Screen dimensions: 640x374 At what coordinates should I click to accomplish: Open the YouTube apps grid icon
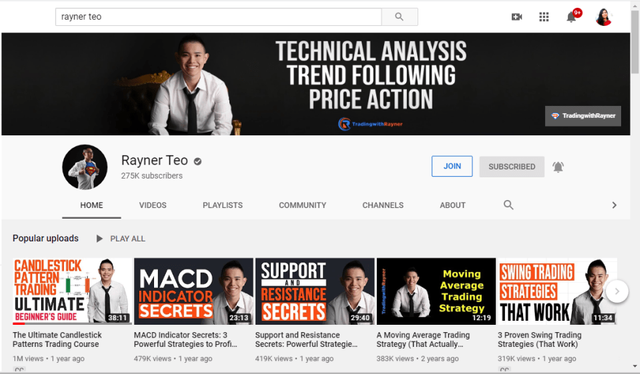[x=544, y=17]
